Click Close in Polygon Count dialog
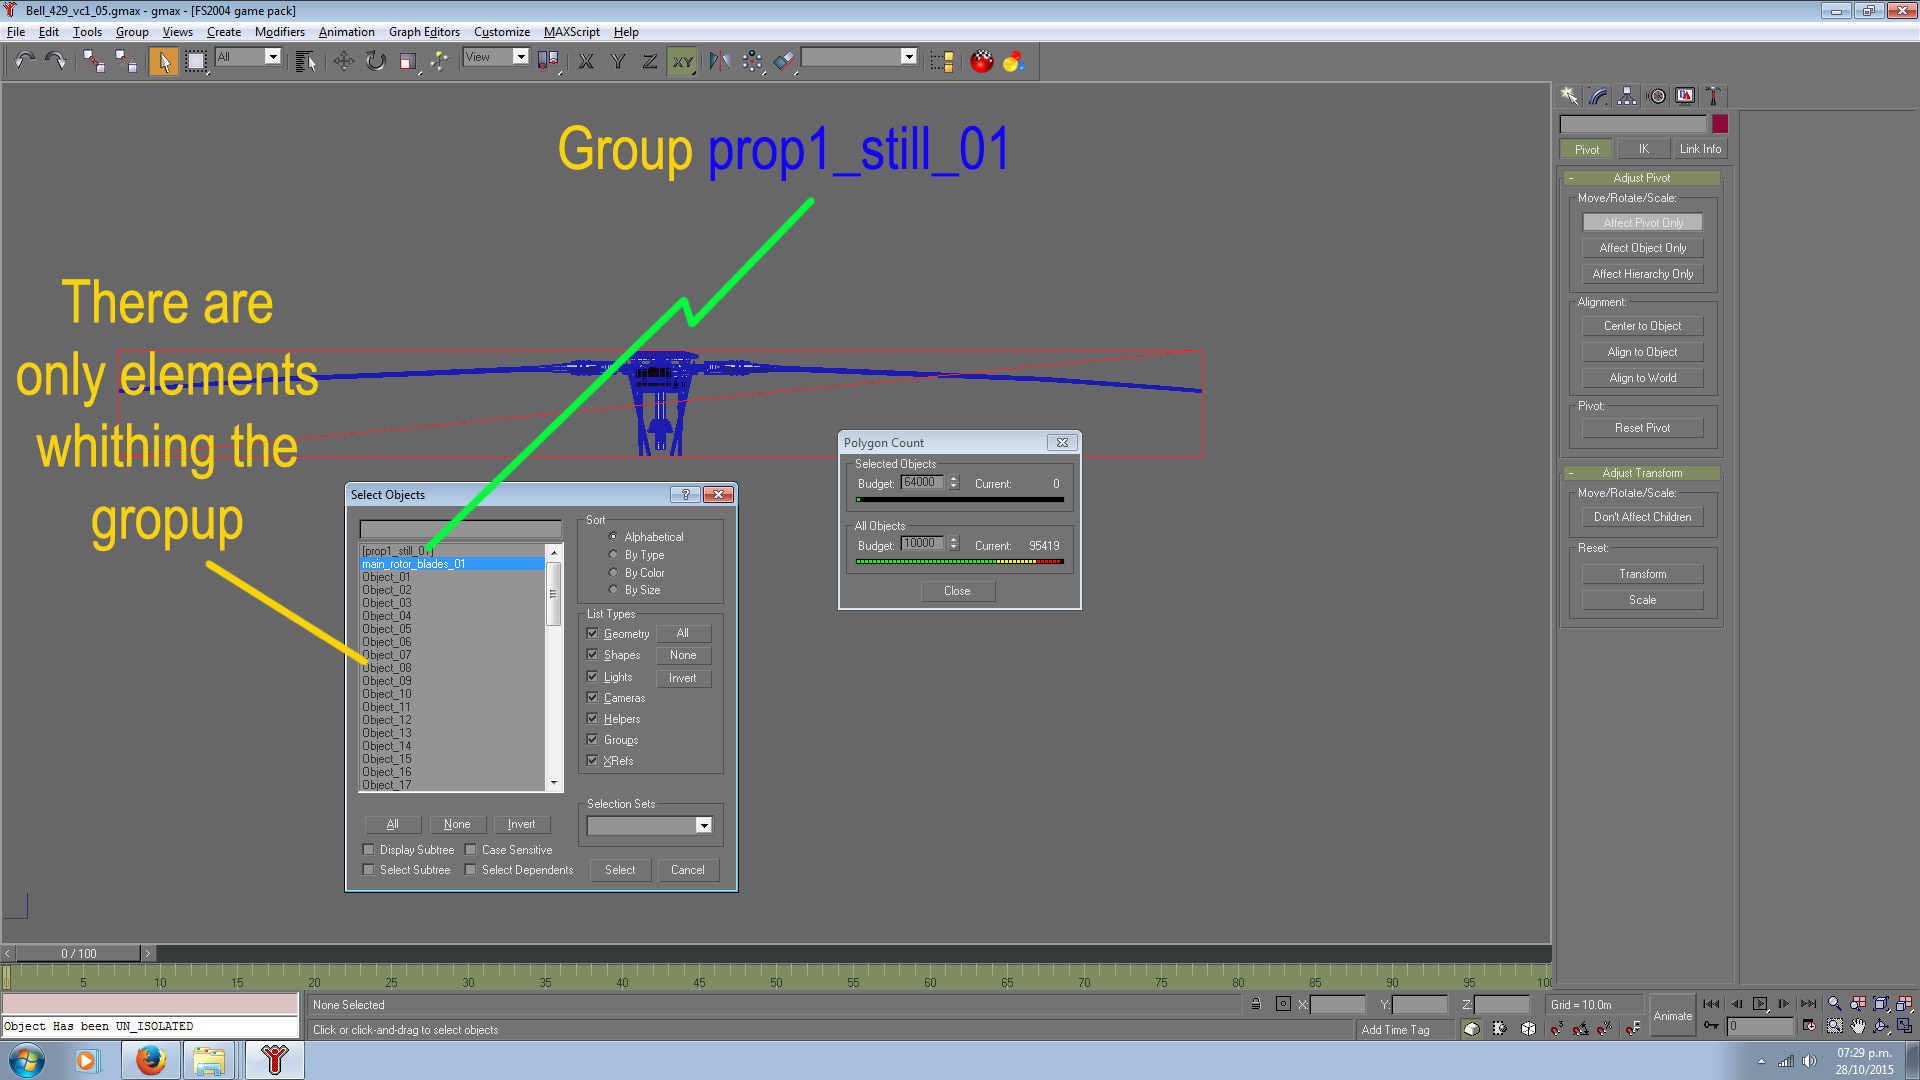The image size is (1920, 1080). pyautogui.click(x=956, y=591)
